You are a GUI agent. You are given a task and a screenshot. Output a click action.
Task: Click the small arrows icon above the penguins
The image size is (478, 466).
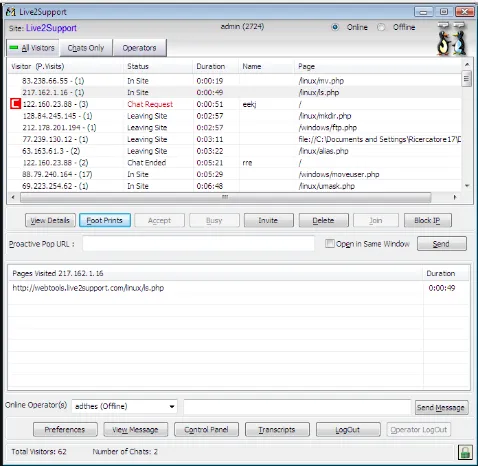451,25
